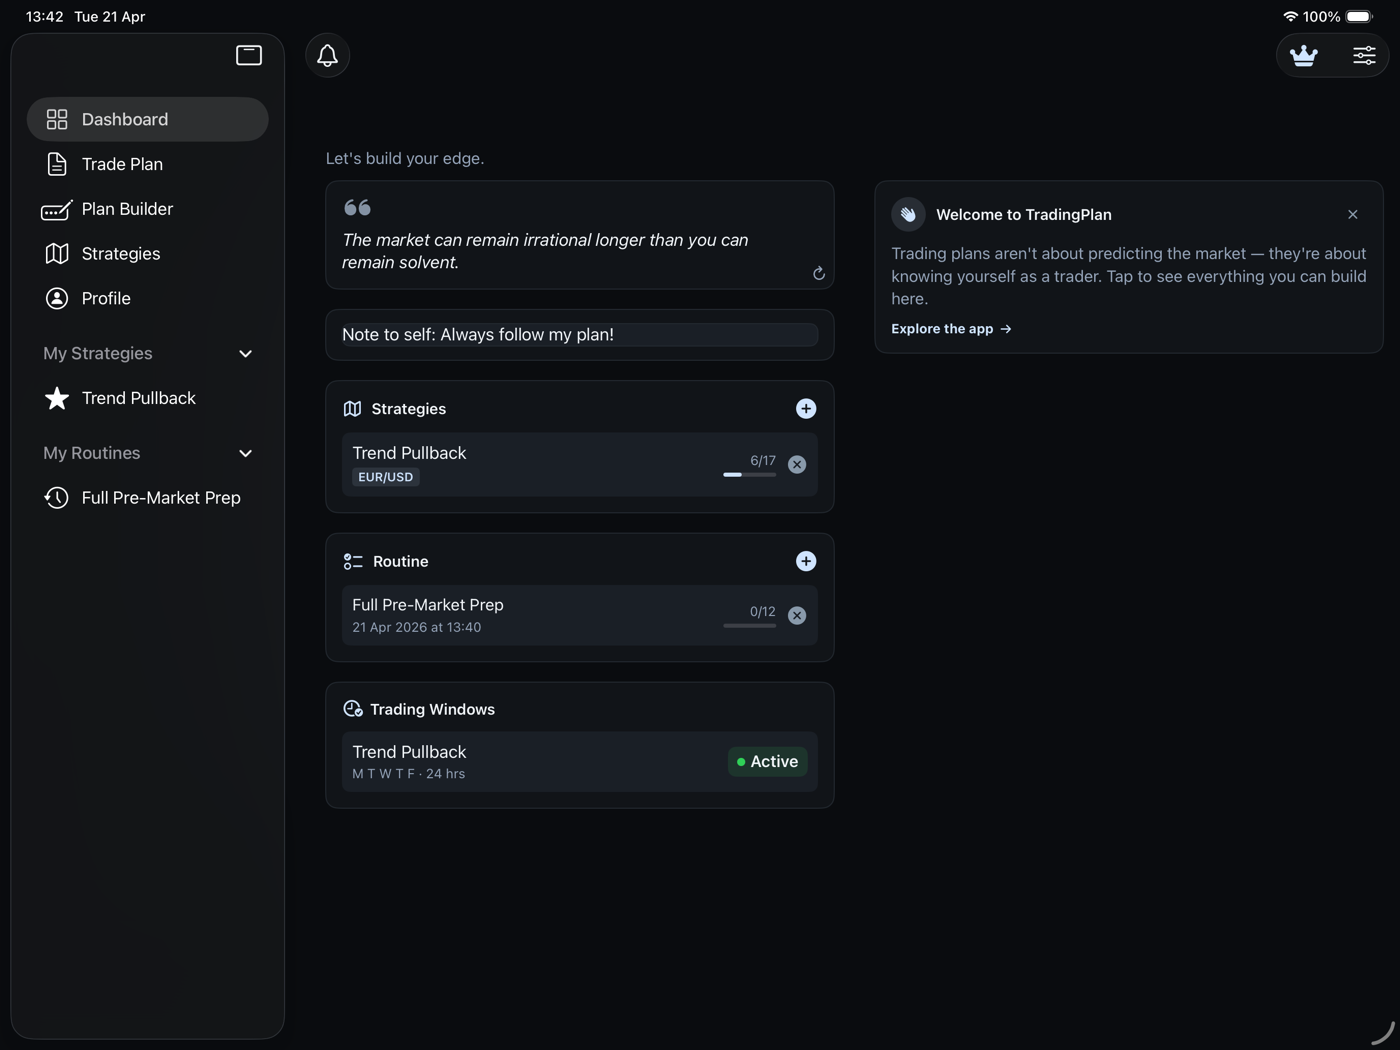Viewport: 1400px width, 1050px height.
Task: Remove Full Pre-Market Prep from the Routine card
Action: (x=796, y=615)
